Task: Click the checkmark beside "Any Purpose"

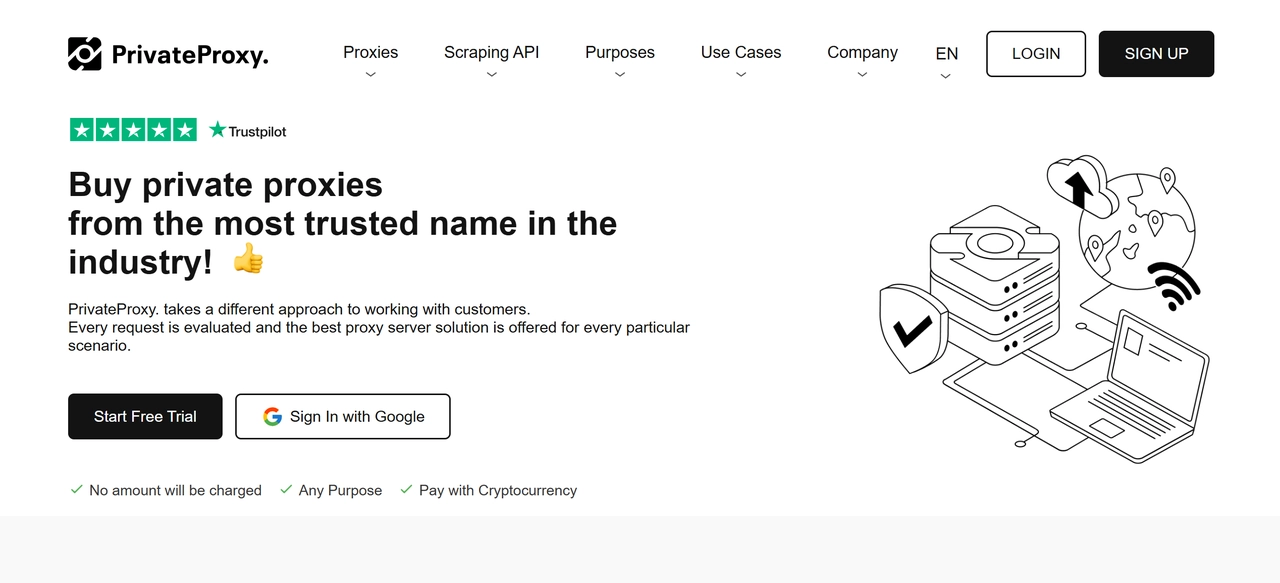Action: 286,489
